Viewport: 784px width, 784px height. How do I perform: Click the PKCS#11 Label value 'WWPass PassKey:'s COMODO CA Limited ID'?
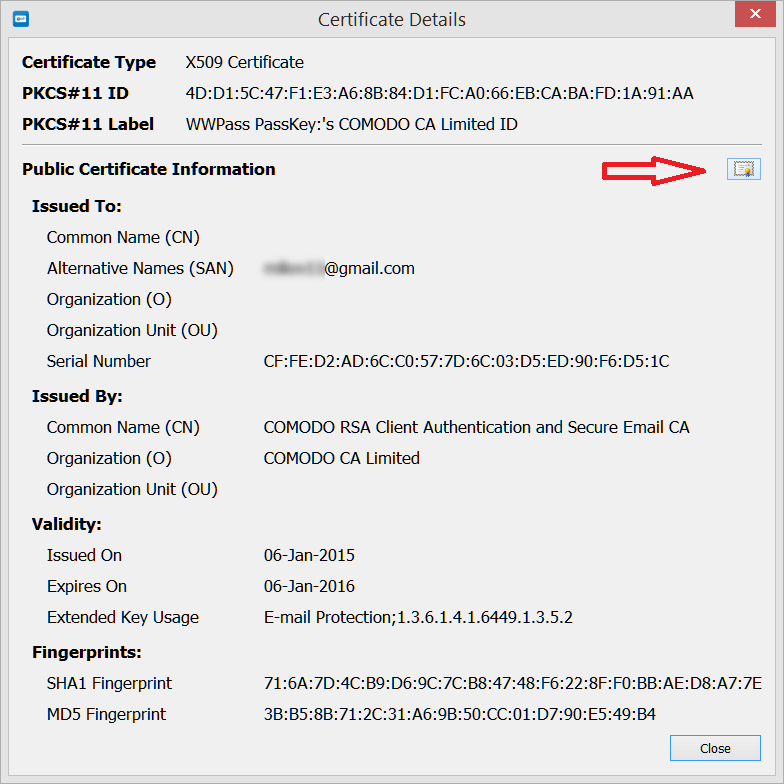[352, 124]
